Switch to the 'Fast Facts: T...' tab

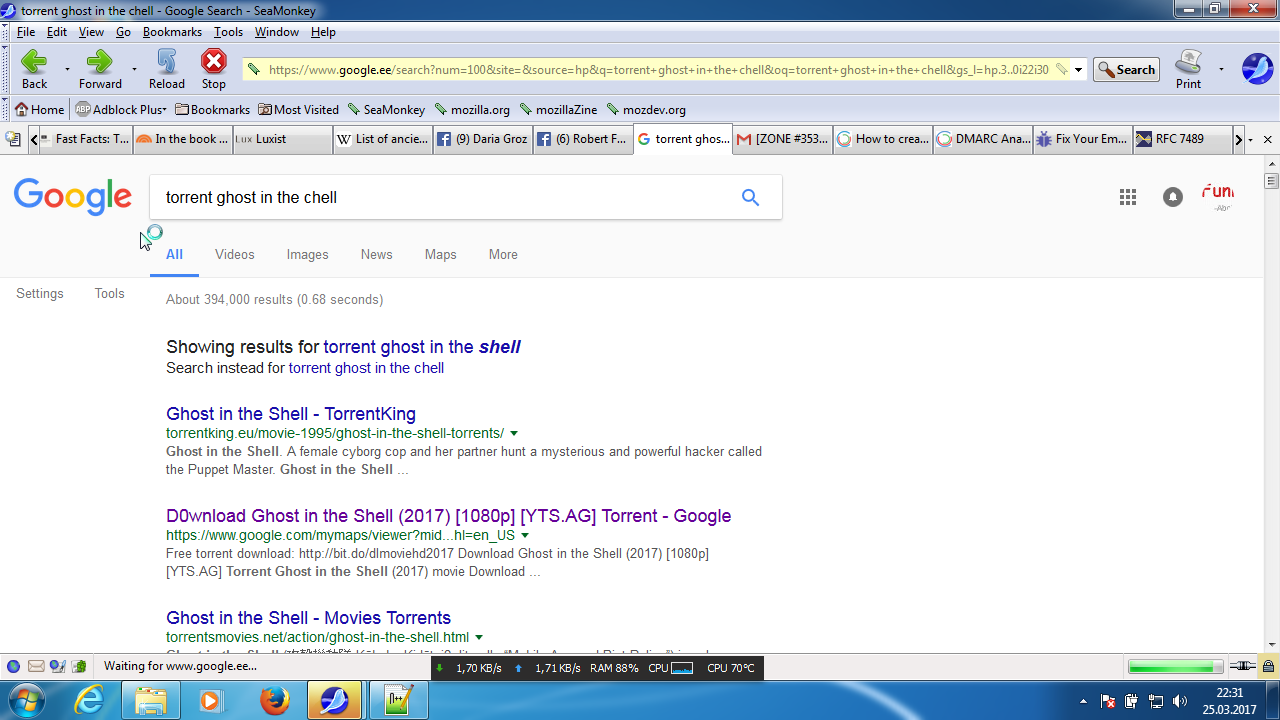[x=88, y=139]
